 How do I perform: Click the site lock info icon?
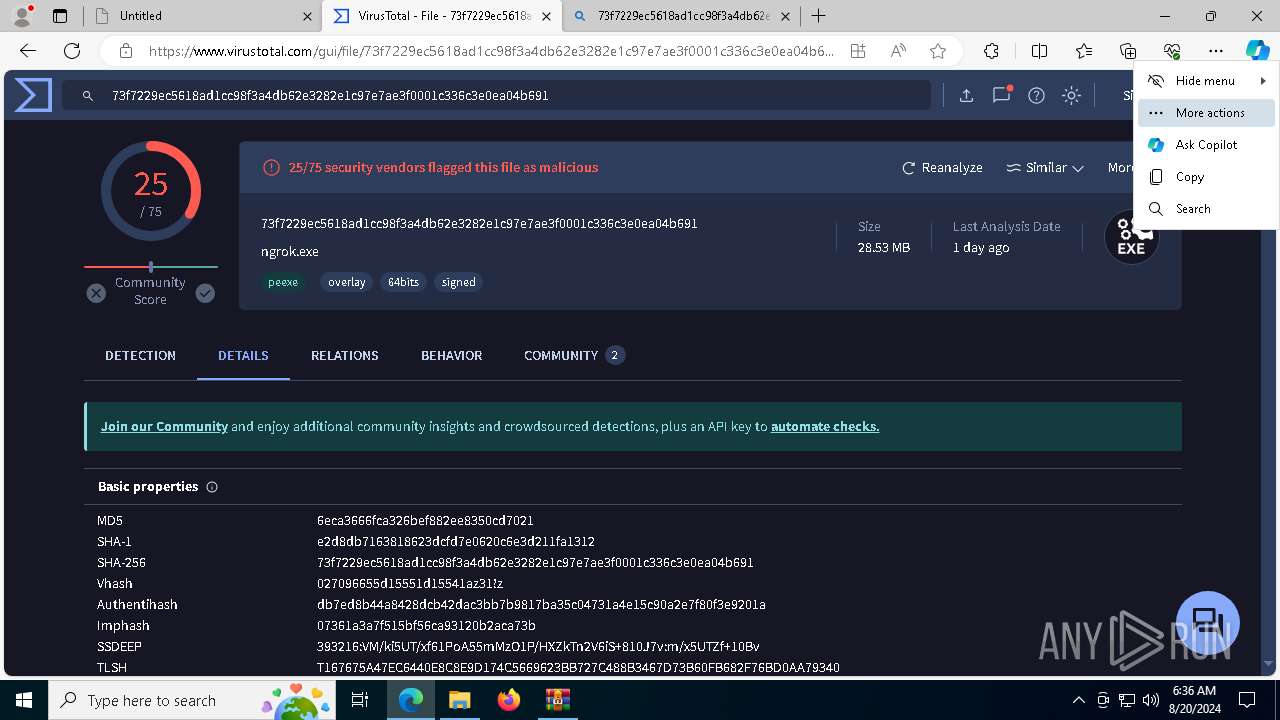pos(125,51)
